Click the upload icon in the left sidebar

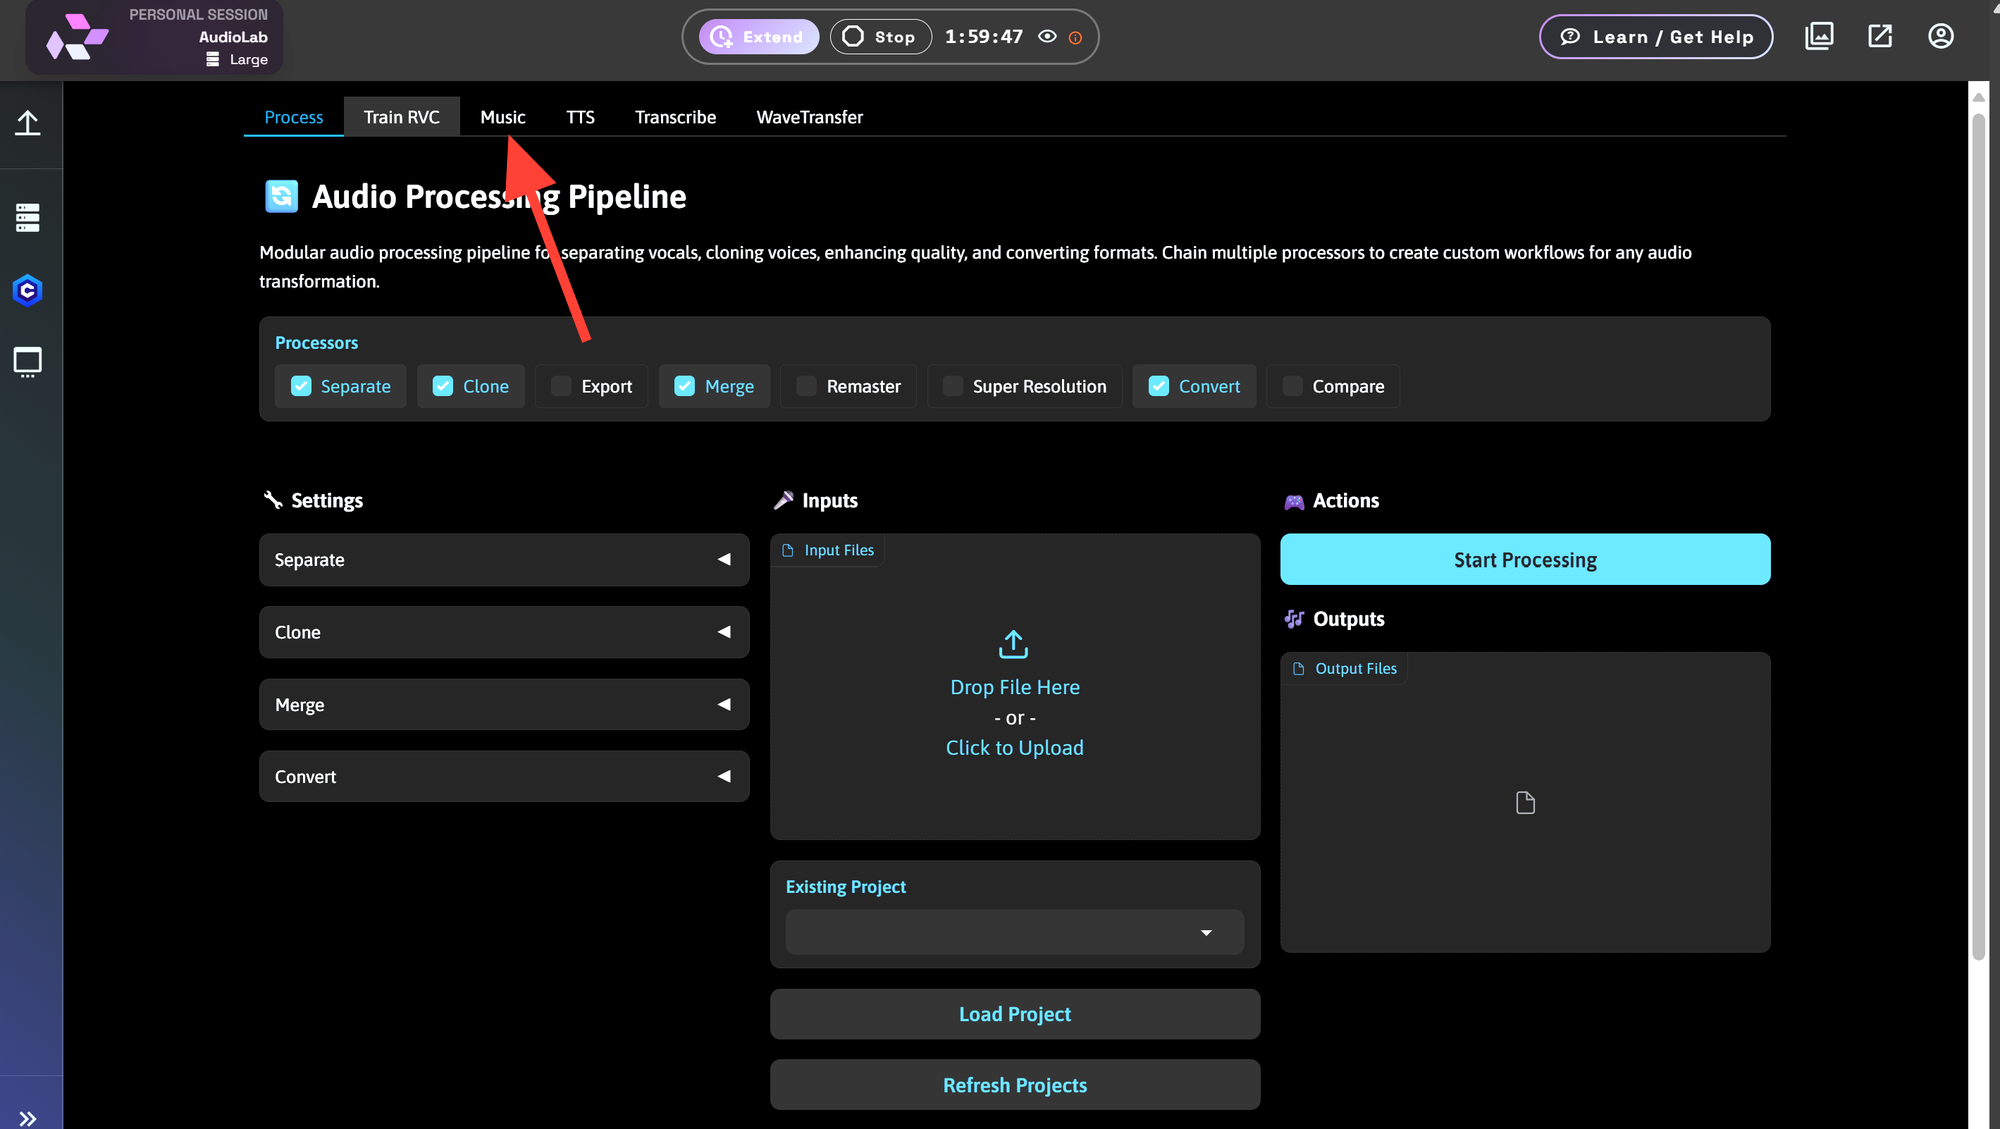(29, 123)
